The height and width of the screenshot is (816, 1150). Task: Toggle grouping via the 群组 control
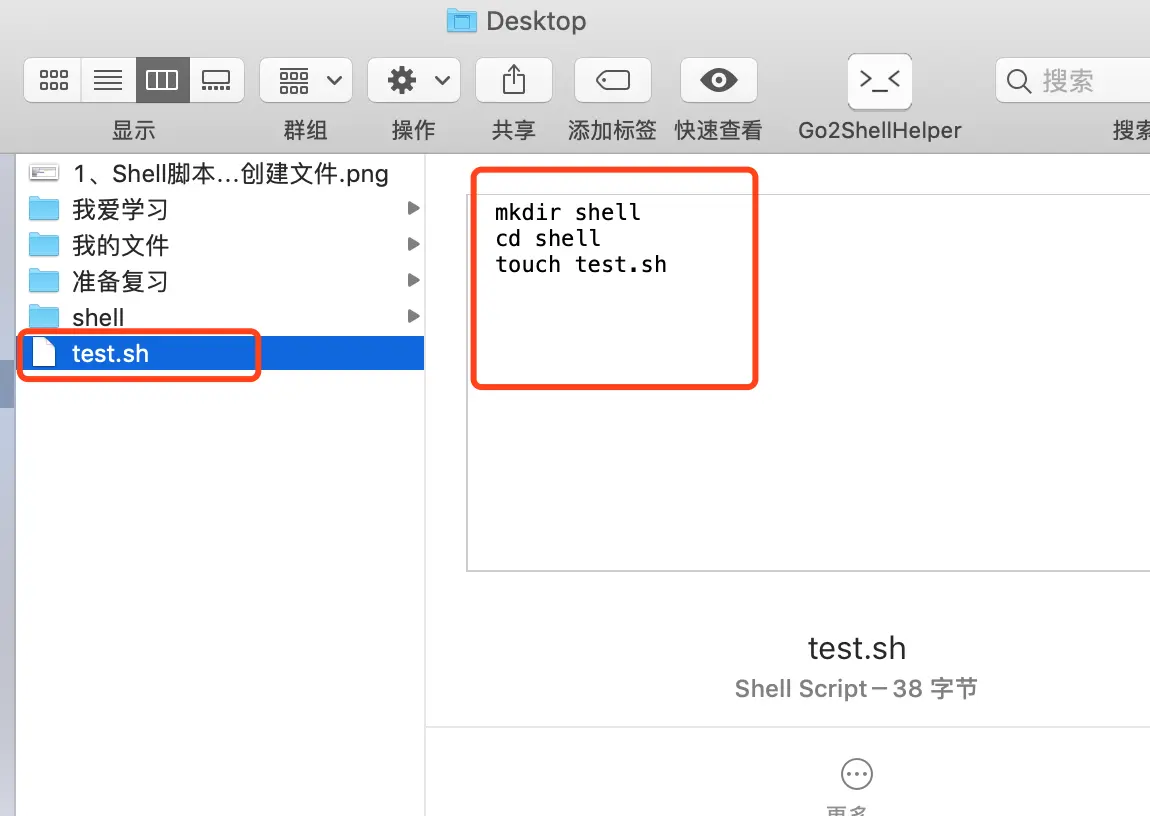coord(294,80)
